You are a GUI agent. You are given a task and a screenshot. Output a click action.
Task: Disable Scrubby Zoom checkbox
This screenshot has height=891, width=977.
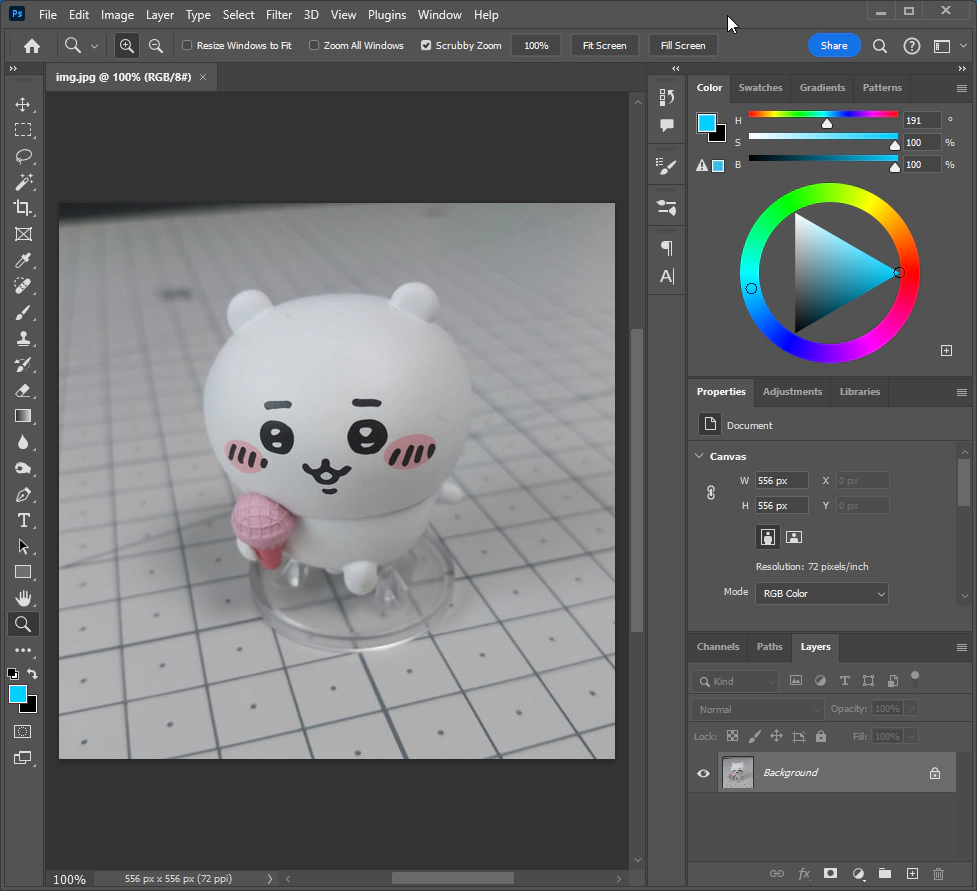coord(426,45)
